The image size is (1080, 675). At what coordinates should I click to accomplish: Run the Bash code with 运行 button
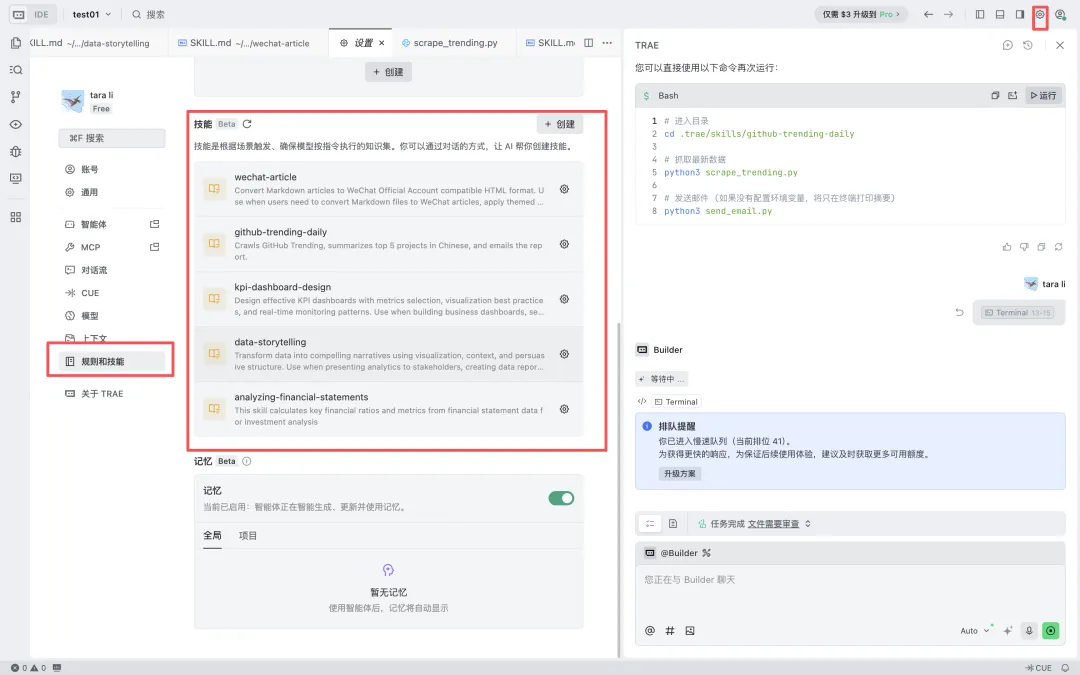pos(1043,96)
